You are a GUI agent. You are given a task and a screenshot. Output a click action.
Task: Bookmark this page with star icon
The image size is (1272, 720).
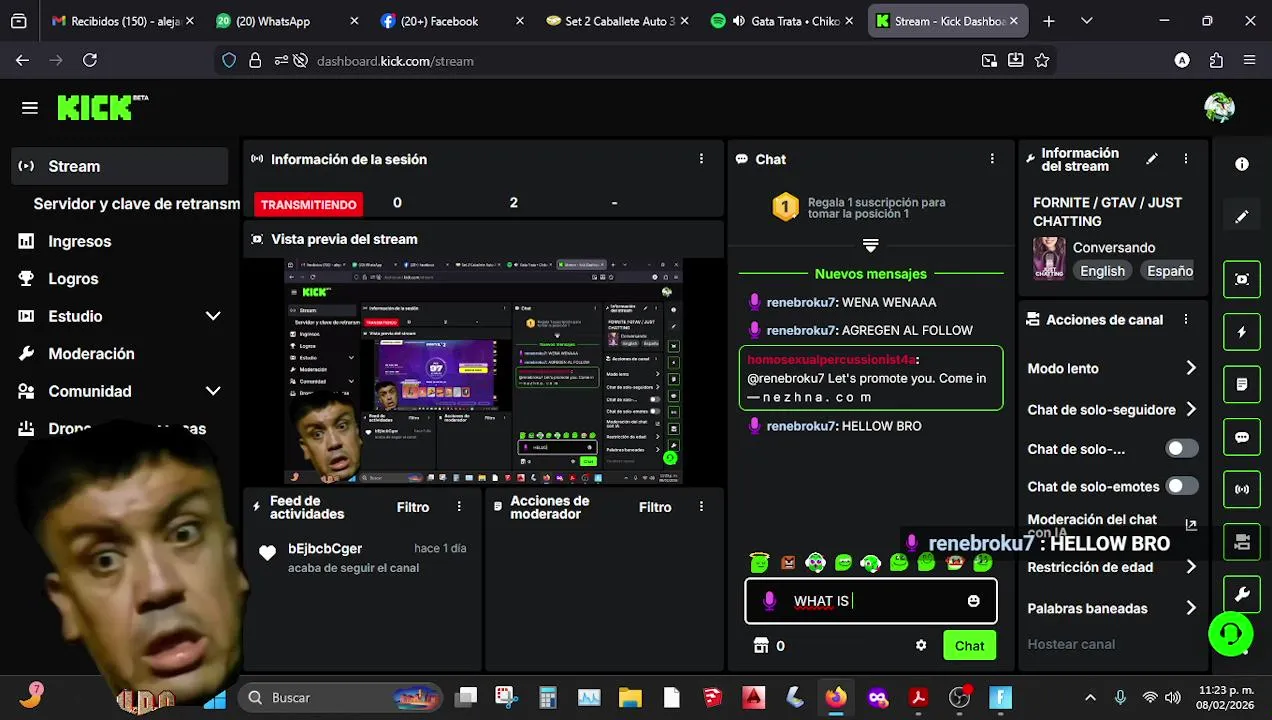click(x=1042, y=61)
